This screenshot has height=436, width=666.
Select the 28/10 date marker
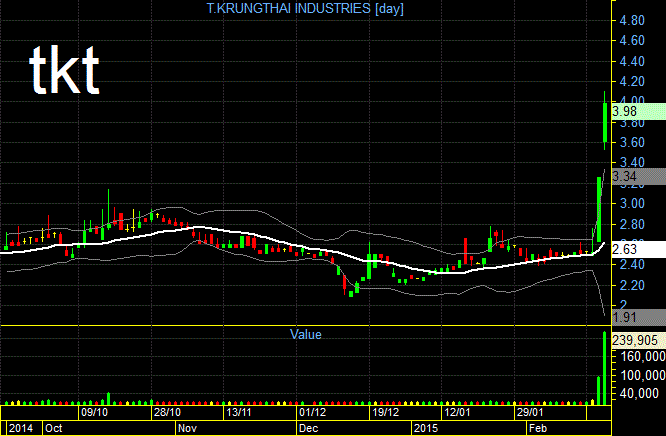(167, 412)
